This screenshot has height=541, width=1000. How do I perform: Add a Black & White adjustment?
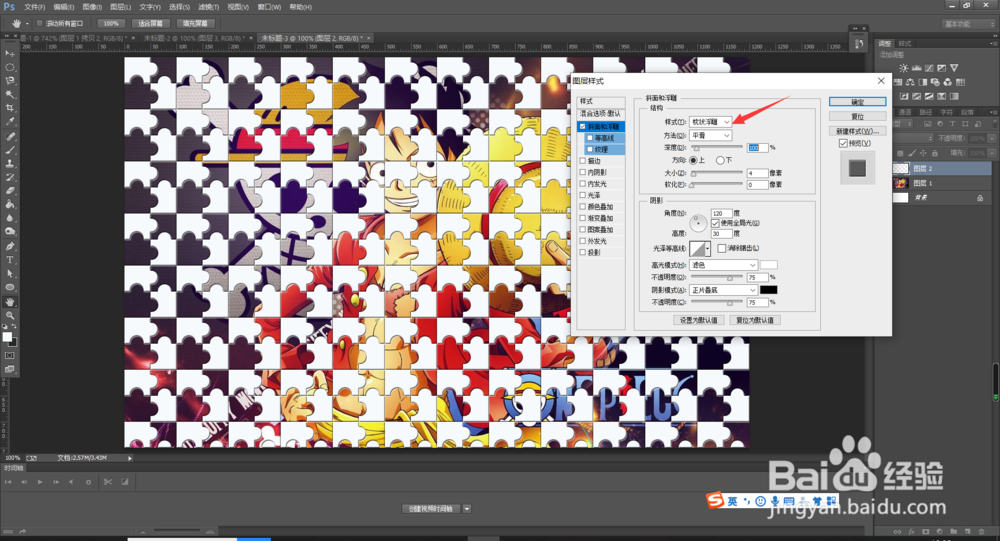click(x=923, y=82)
